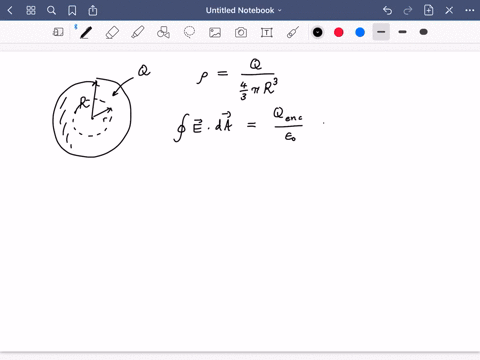Select the Highlighter tool
This screenshot has height=360, width=480.
(138, 32)
